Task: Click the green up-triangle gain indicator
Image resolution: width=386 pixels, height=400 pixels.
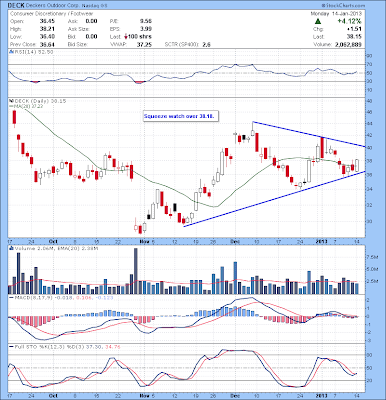Action: [318, 21]
